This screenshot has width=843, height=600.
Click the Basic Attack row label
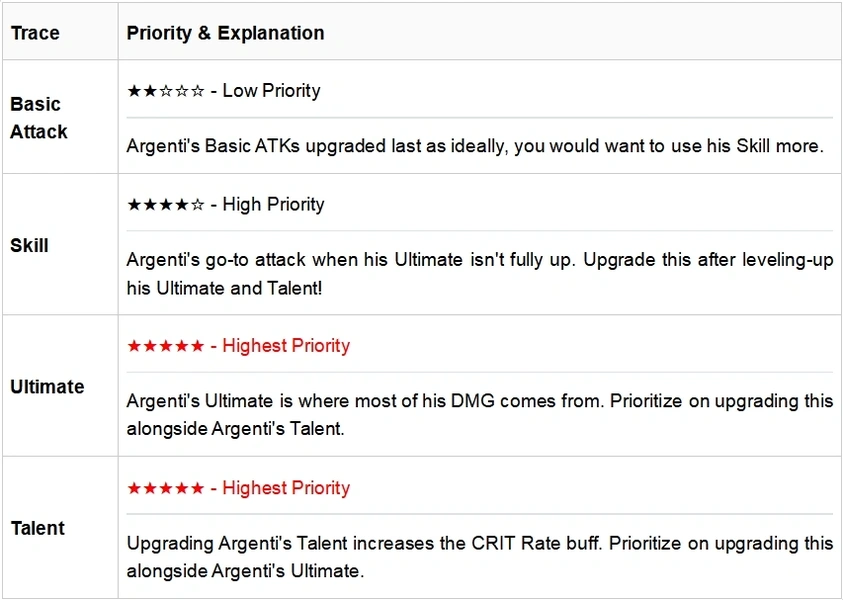(x=39, y=118)
